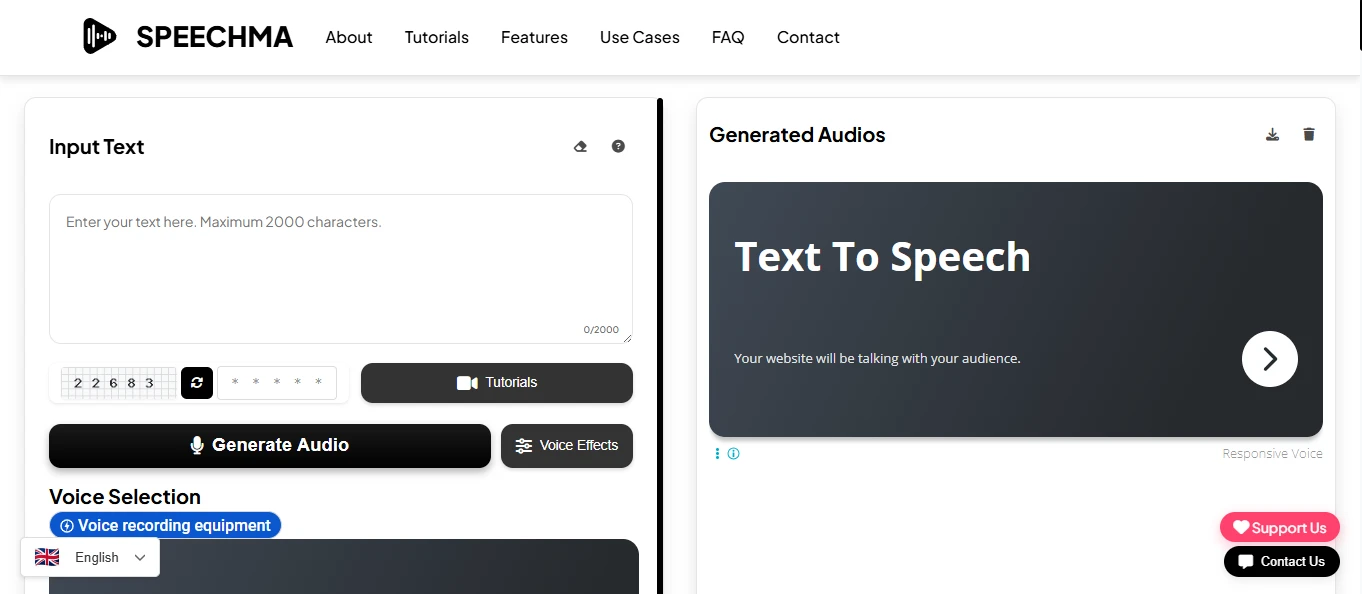Screen dimensions: 1362x594
Task: Open help via the question mark icon
Action: click(618, 146)
